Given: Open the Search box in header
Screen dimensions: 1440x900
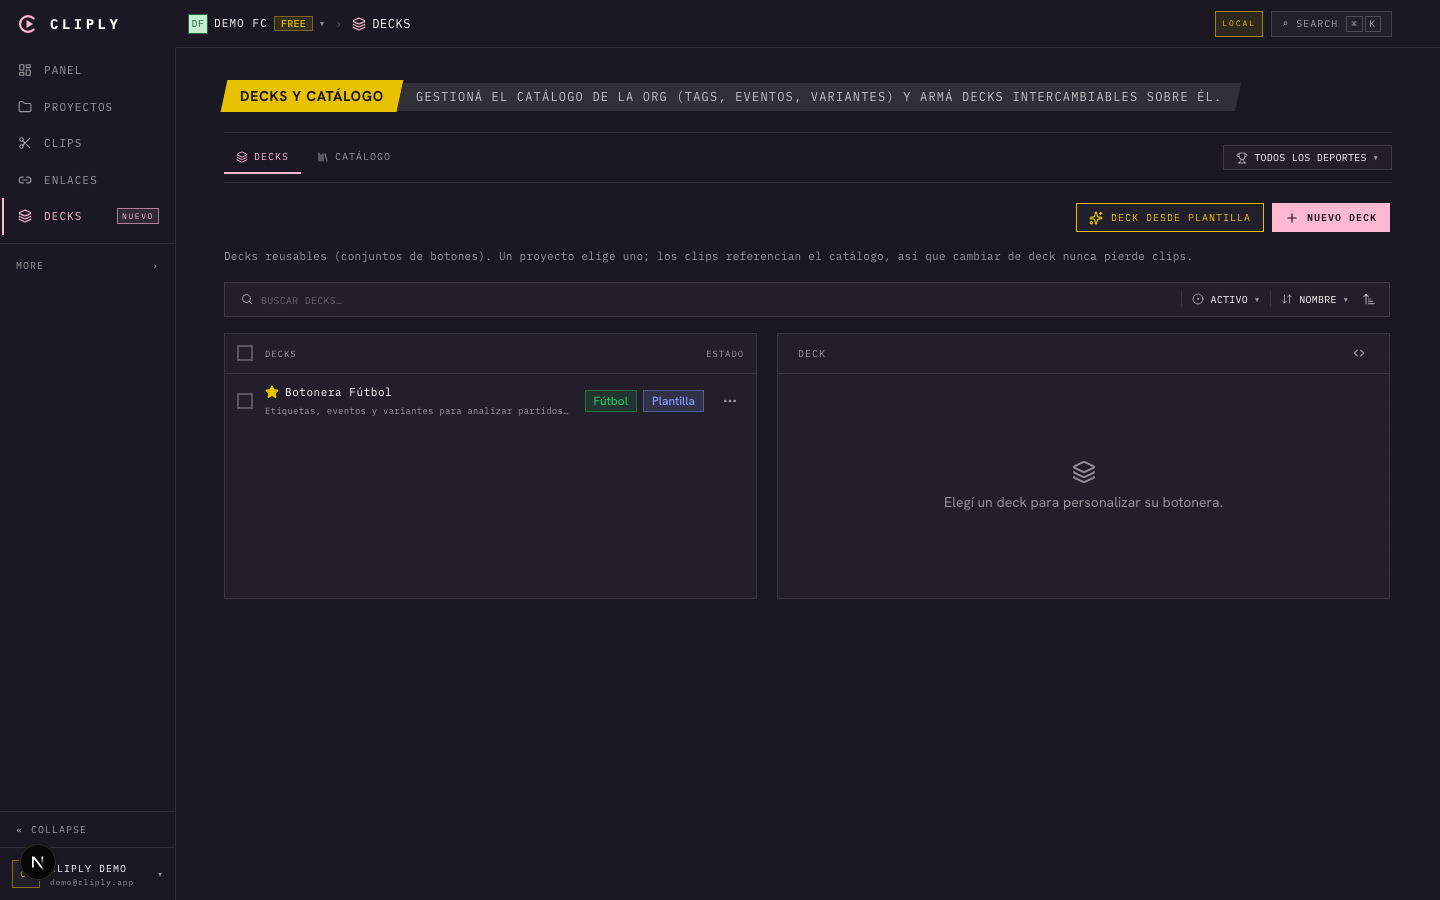Looking at the screenshot, I should 1331,23.
